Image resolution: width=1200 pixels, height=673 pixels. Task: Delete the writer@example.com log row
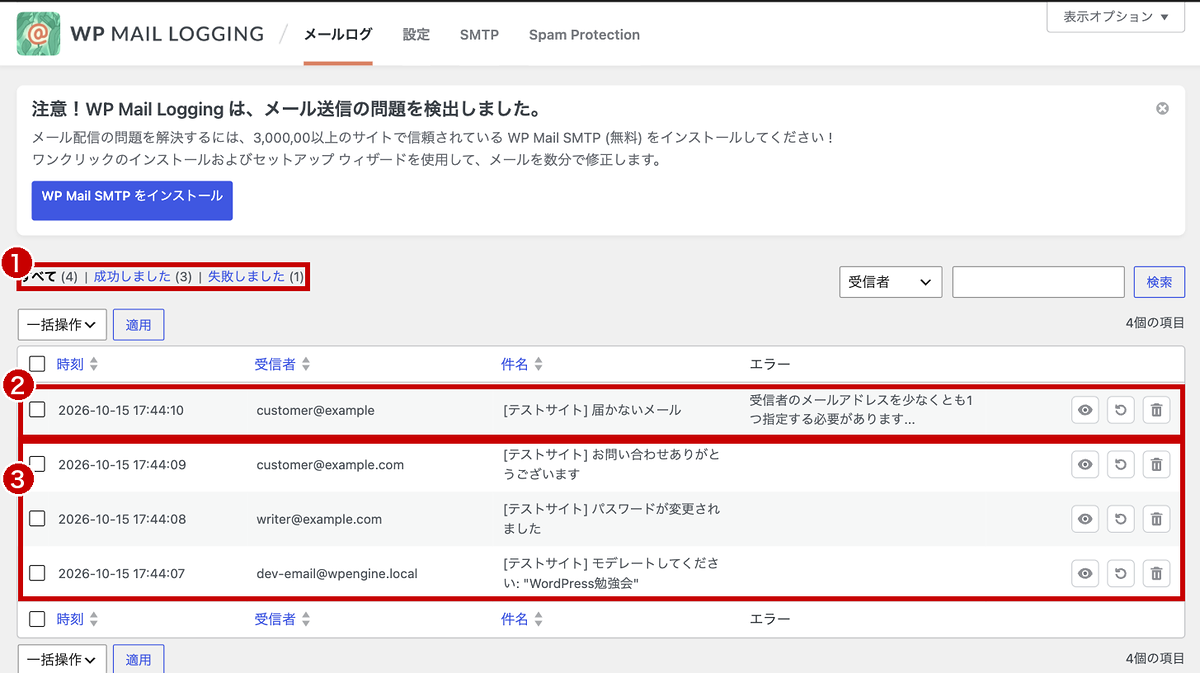[1156, 519]
